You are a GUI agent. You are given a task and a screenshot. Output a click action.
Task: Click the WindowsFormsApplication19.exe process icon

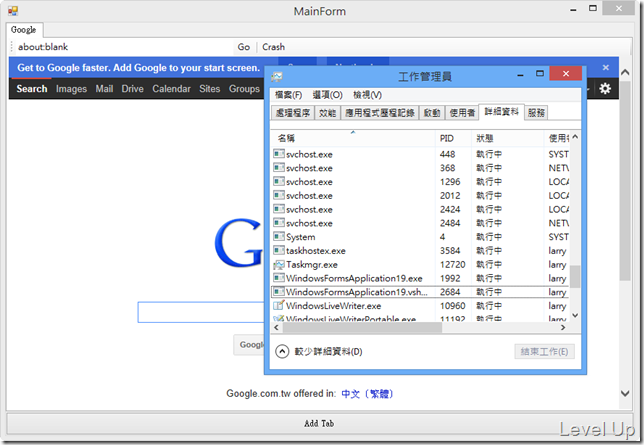(279, 278)
